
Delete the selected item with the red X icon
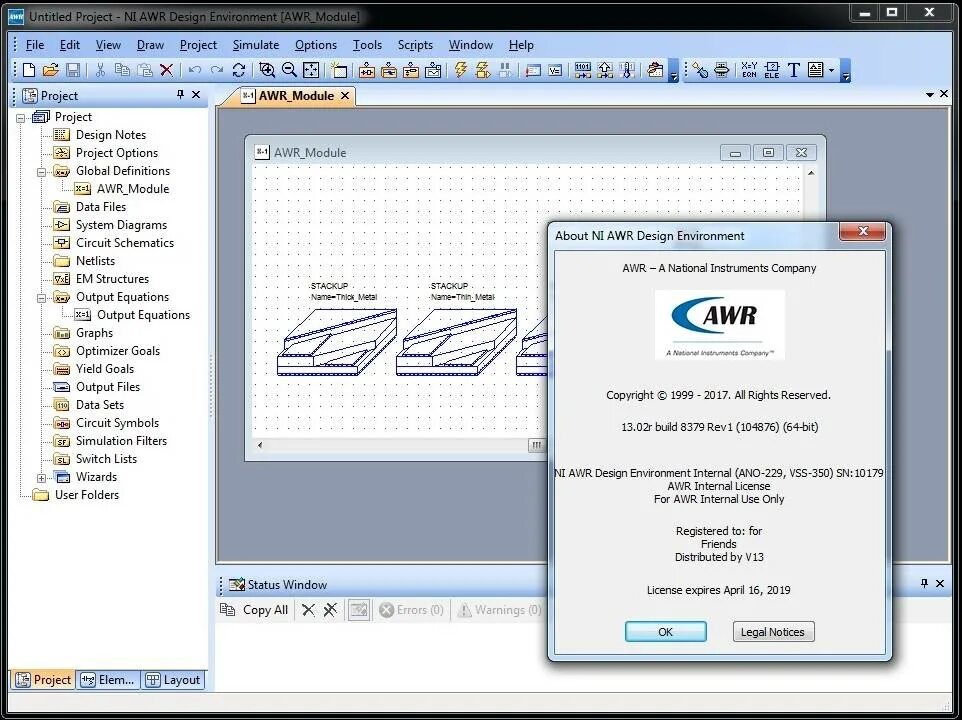166,70
